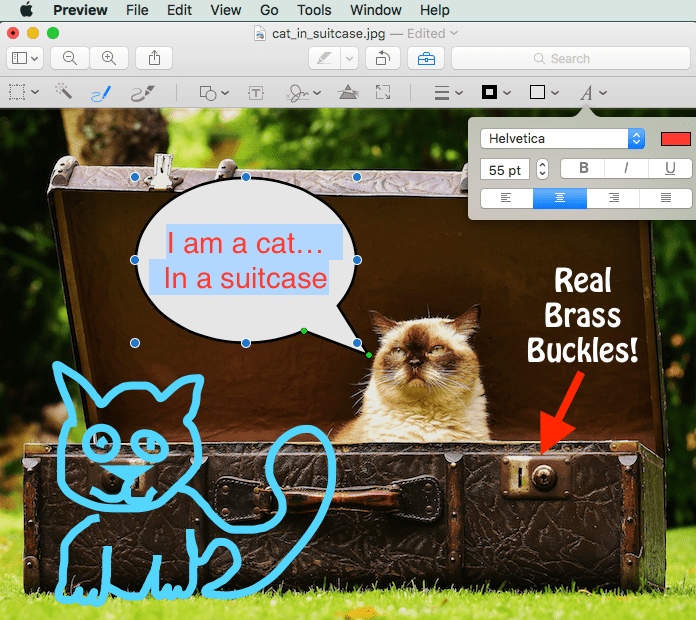Open the Adjust Color prism tool

(348, 93)
